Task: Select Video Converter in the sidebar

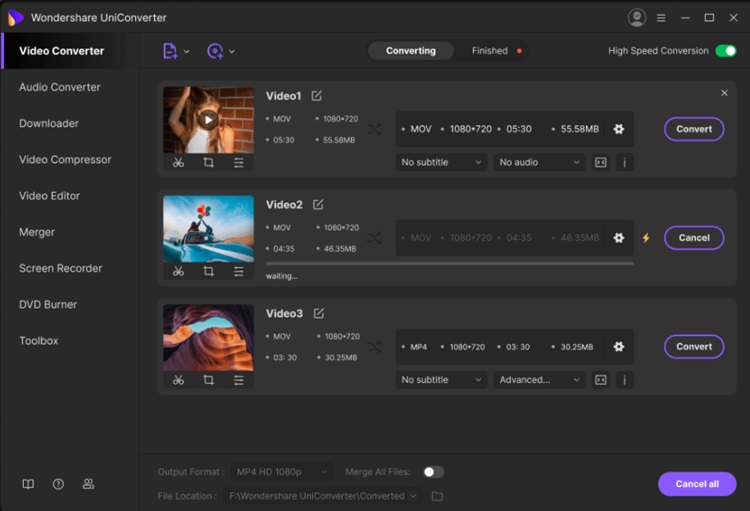Action: pos(61,51)
